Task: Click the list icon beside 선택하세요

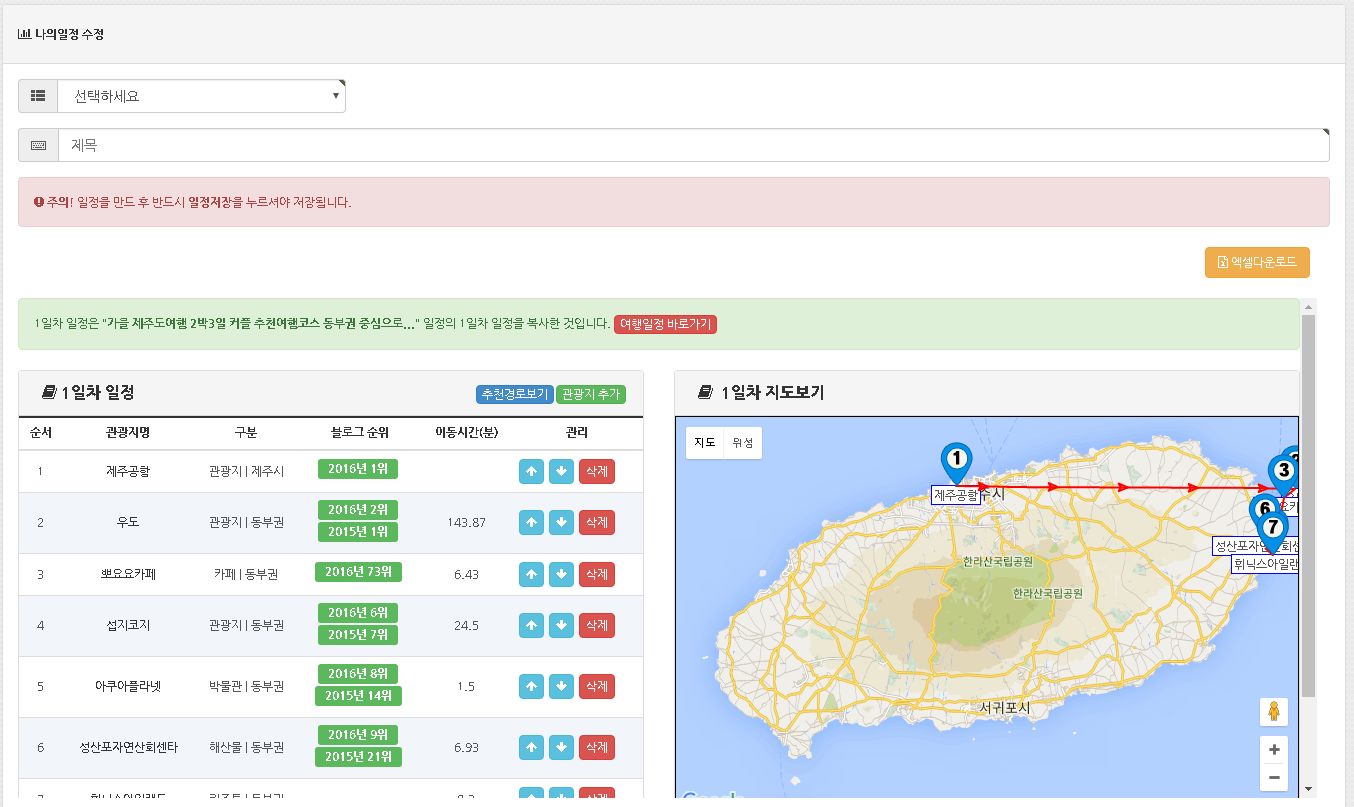Action: 38,96
